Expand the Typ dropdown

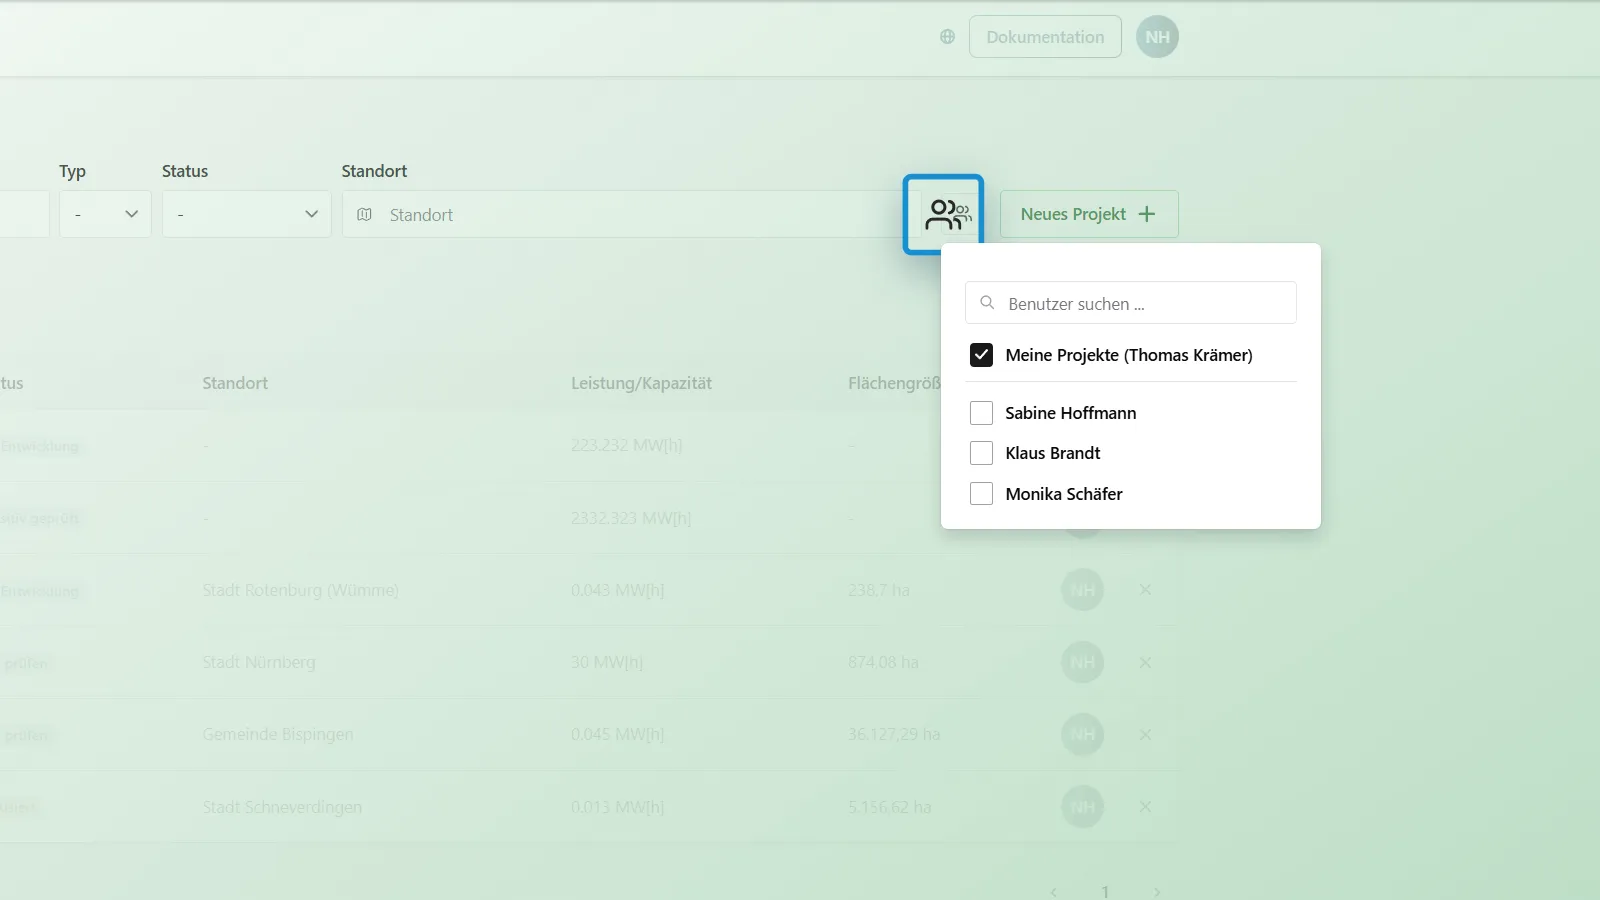[x=105, y=214]
